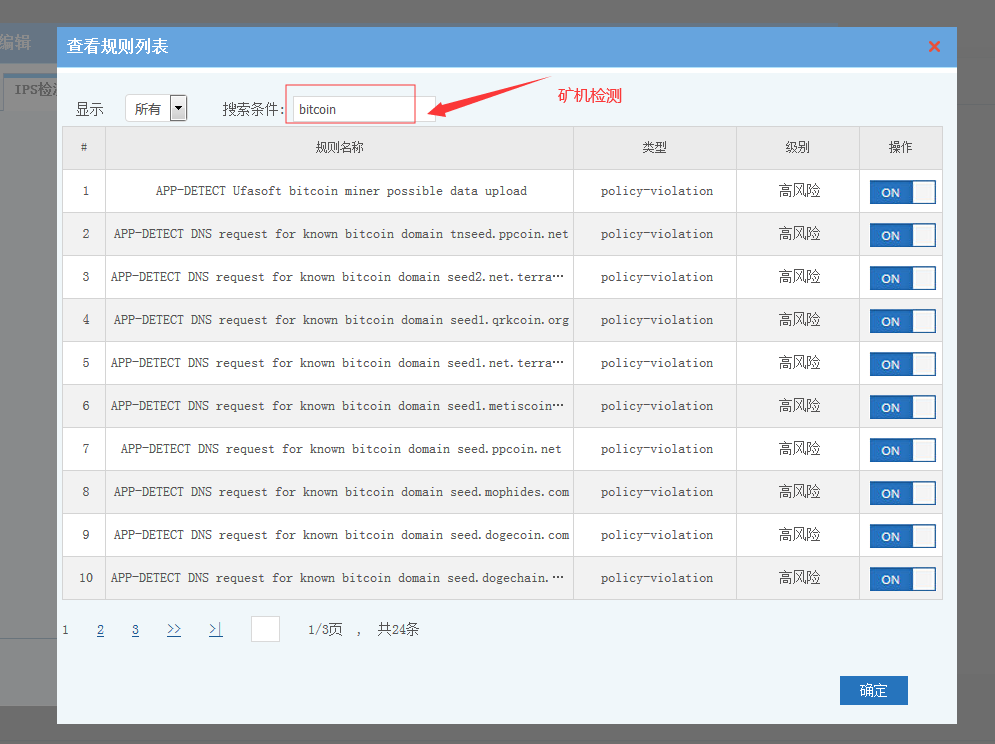
Task: Disable rule 10 seed.dogechain toggle
Action: click(902, 579)
